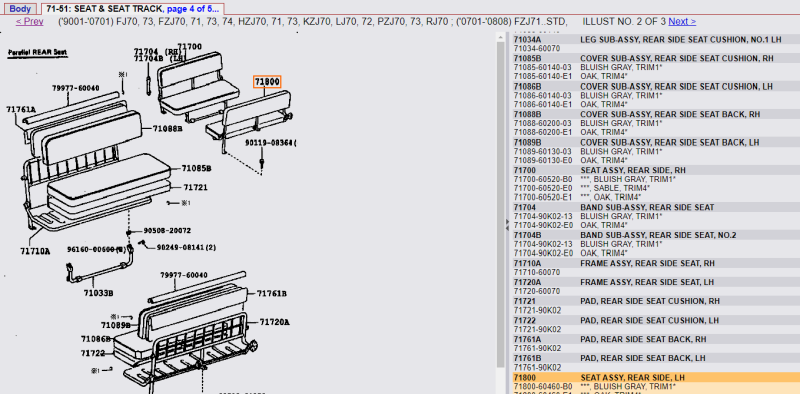The image size is (800, 394).
Task: Select 71761A Pad Rear Side Seat Back RH
Action: 656,339
